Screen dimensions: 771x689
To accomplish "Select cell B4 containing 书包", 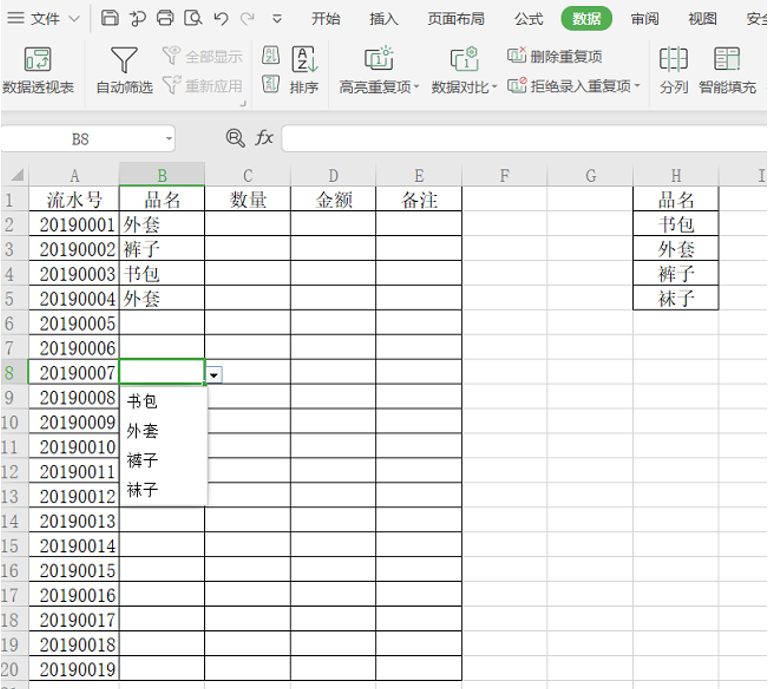I will (162, 274).
